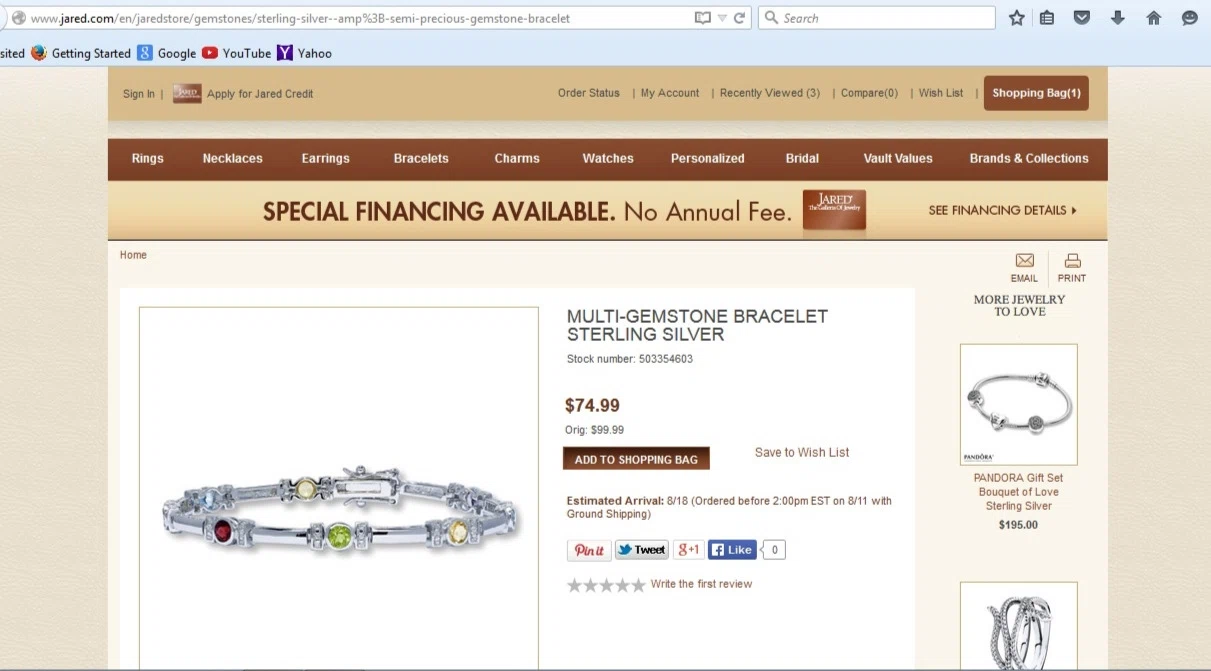Click the Google +1 button
This screenshot has height=671, width=1211.
click(688, 550)
